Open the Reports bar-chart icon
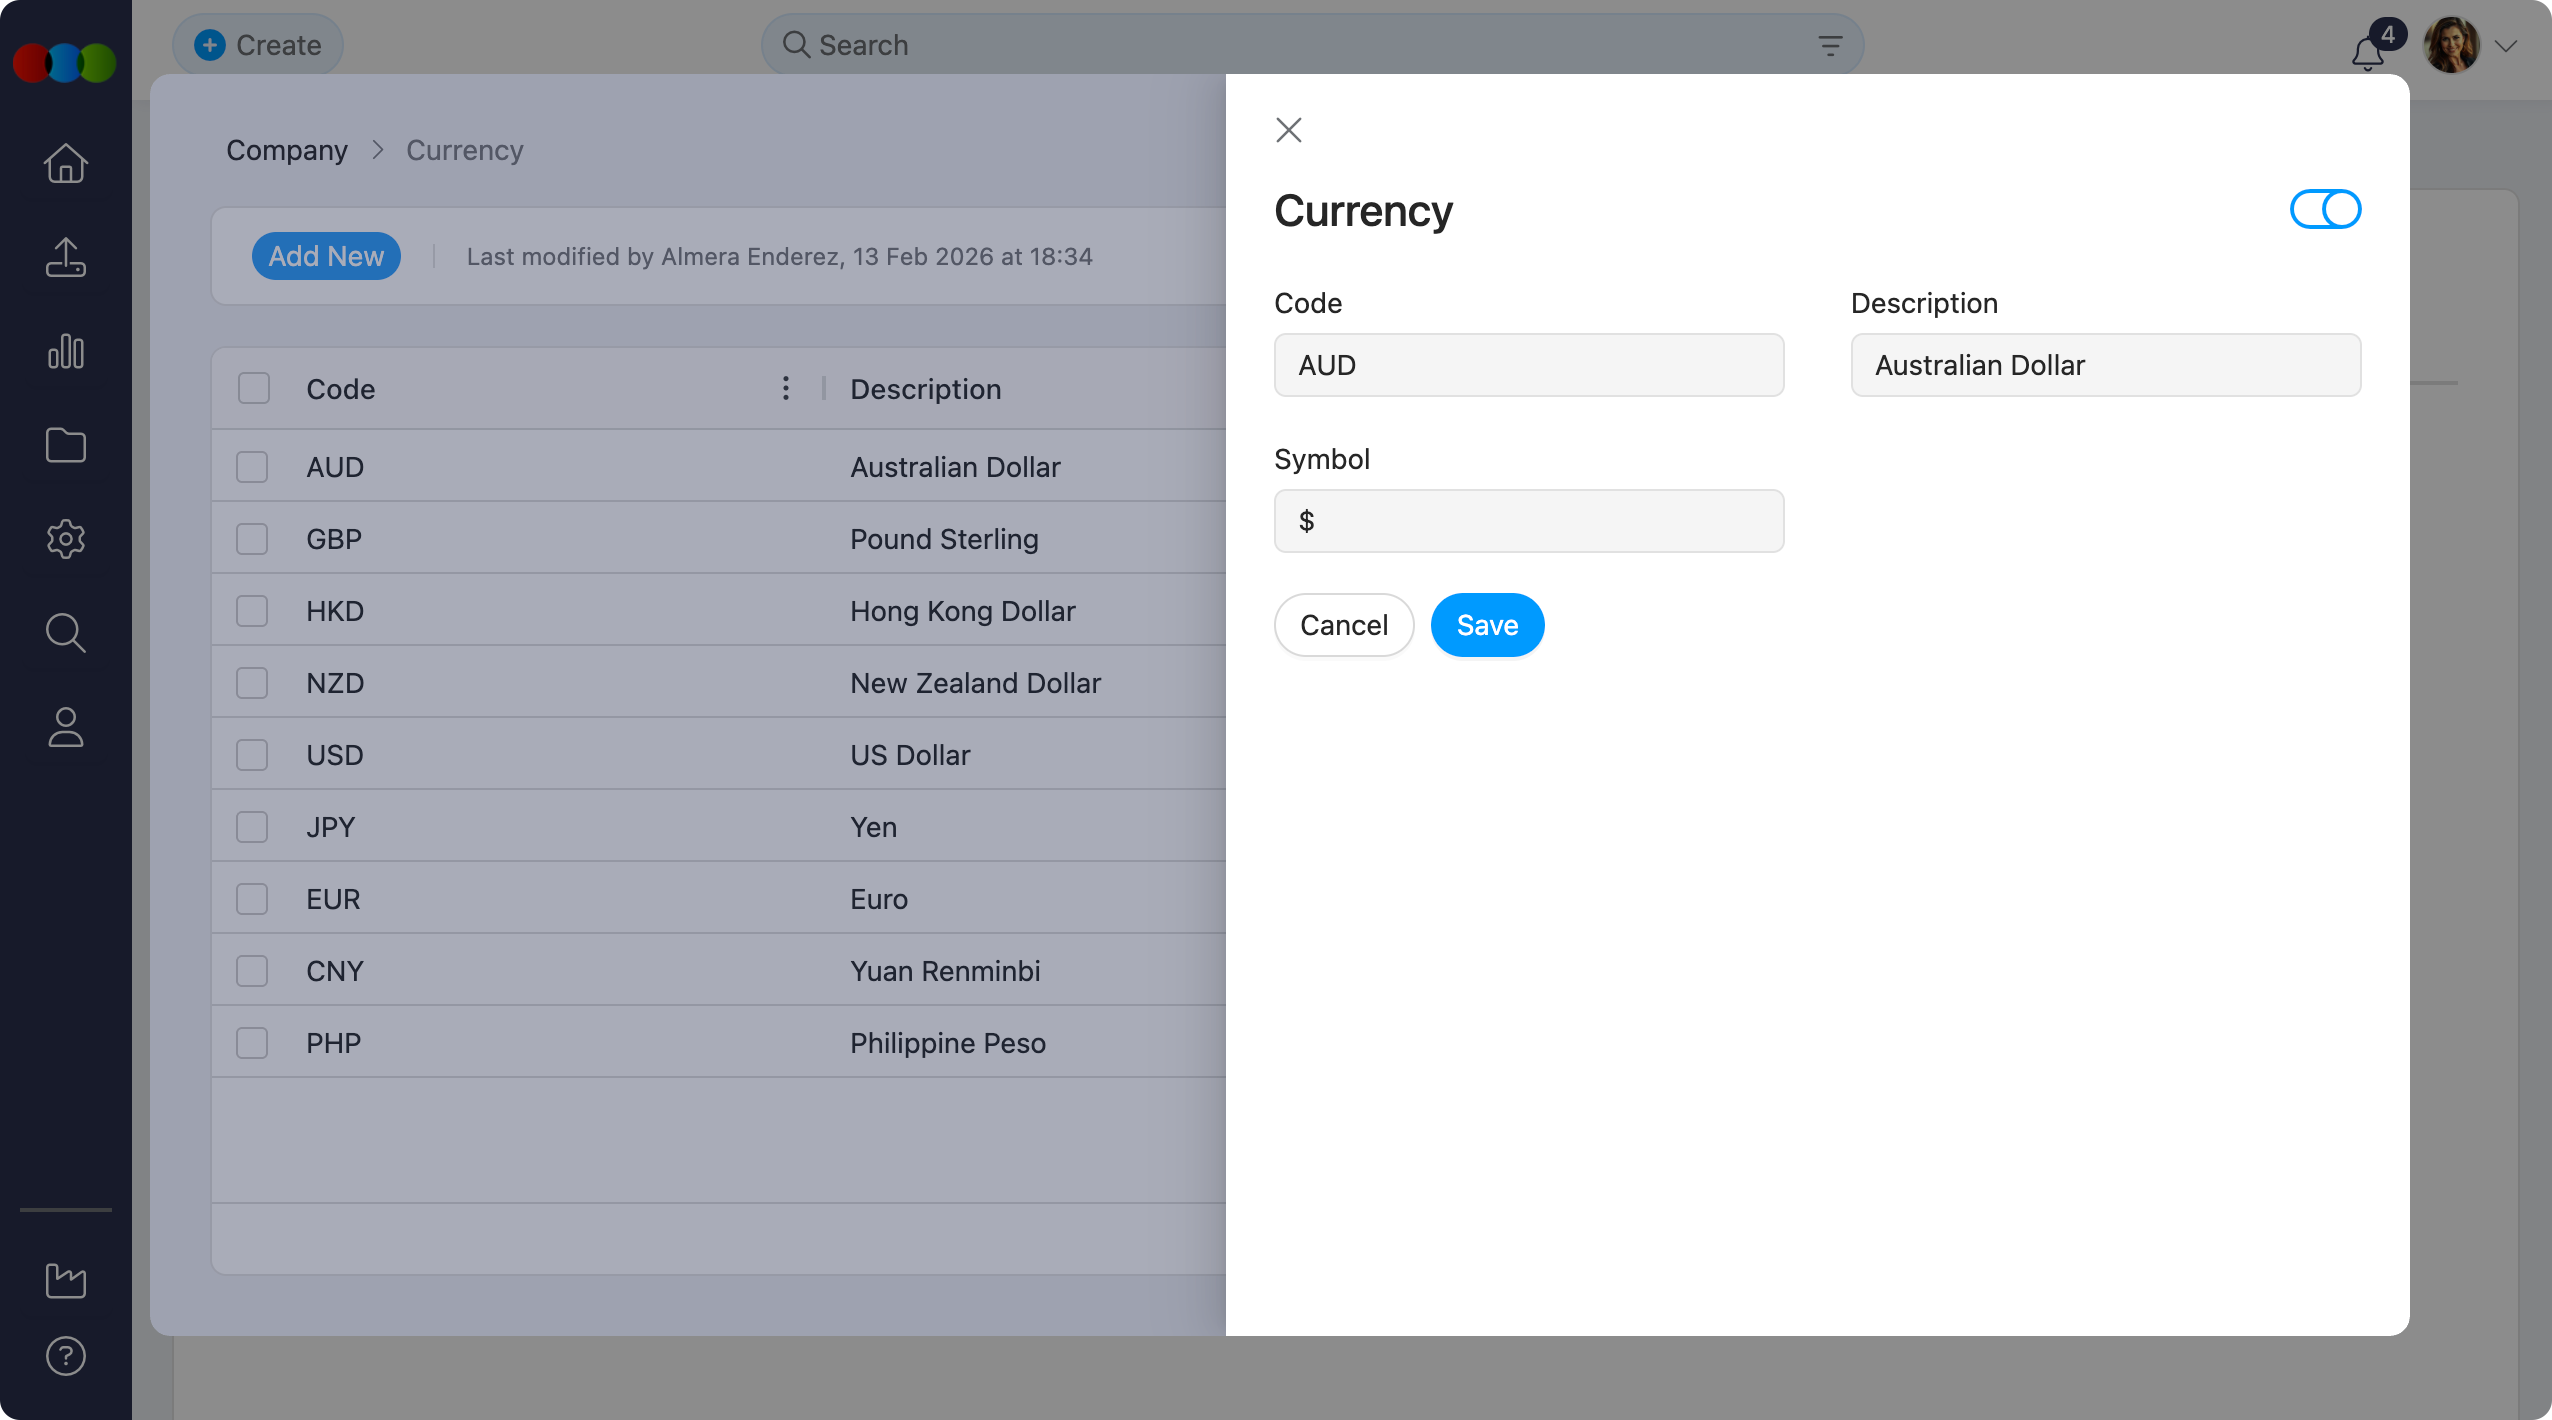This screenshot has width=2552, height=1420. click(65, 351)
